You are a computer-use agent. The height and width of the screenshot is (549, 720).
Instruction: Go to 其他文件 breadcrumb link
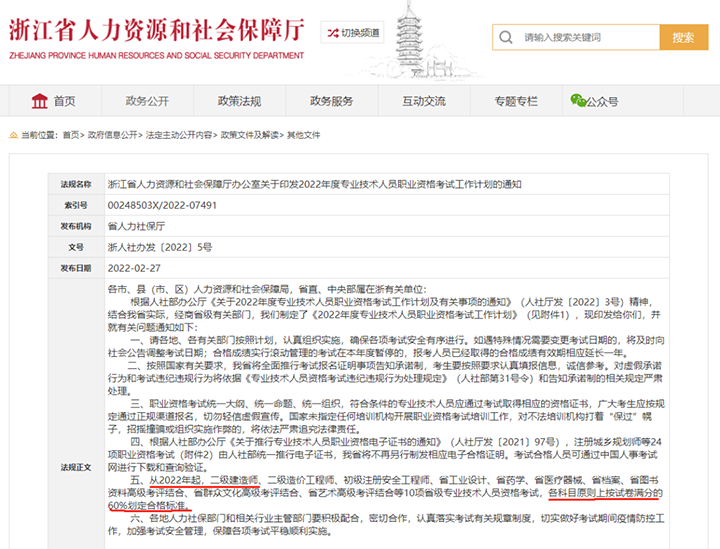[x=304, y=135]
